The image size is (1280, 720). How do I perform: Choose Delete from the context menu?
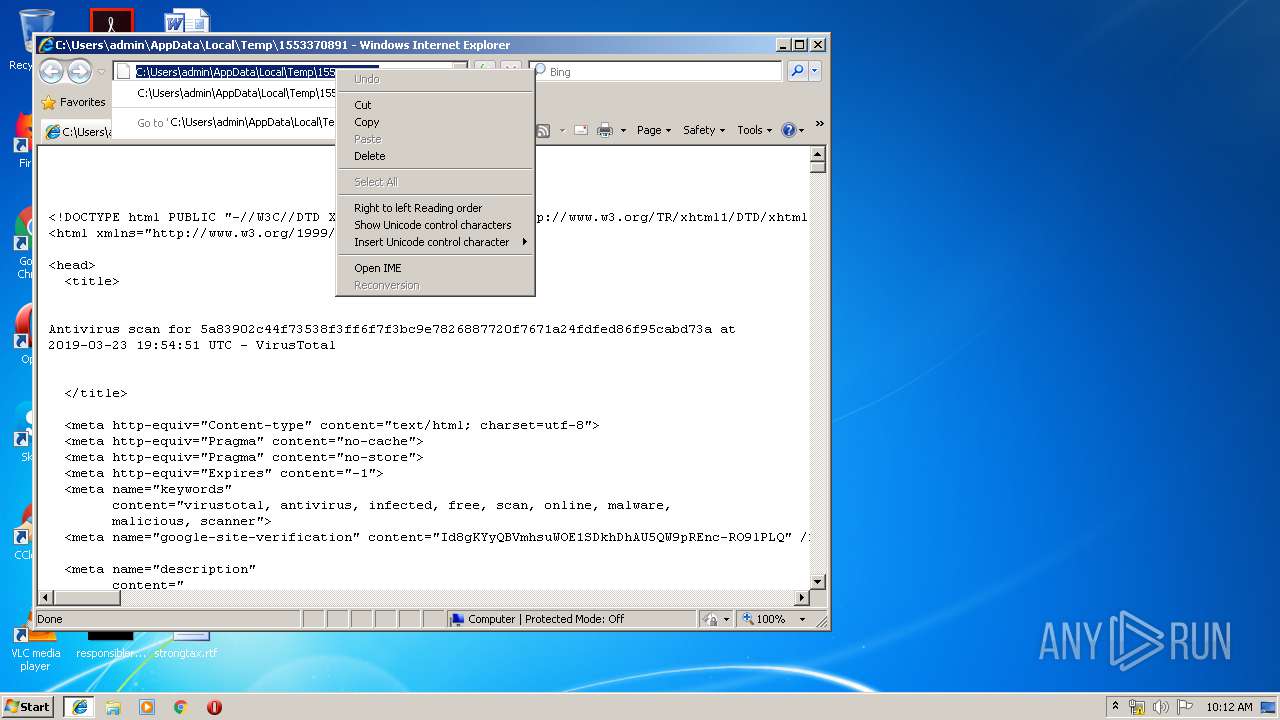click(434, 156)
